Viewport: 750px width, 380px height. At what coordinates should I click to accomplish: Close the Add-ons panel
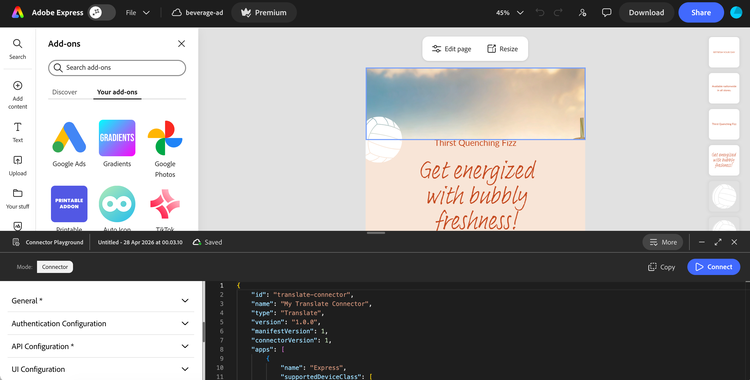click(181, 44)
